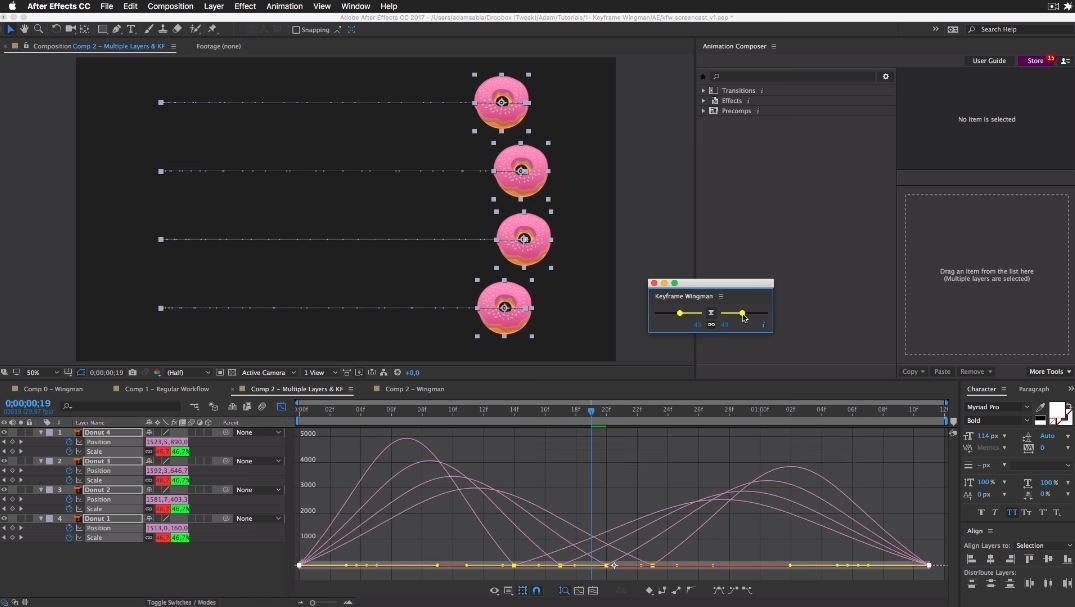The height and width of the screenshot is (607, 1075).
Task: Click the fit all graphs to view icon
Action: coord(593,590)
